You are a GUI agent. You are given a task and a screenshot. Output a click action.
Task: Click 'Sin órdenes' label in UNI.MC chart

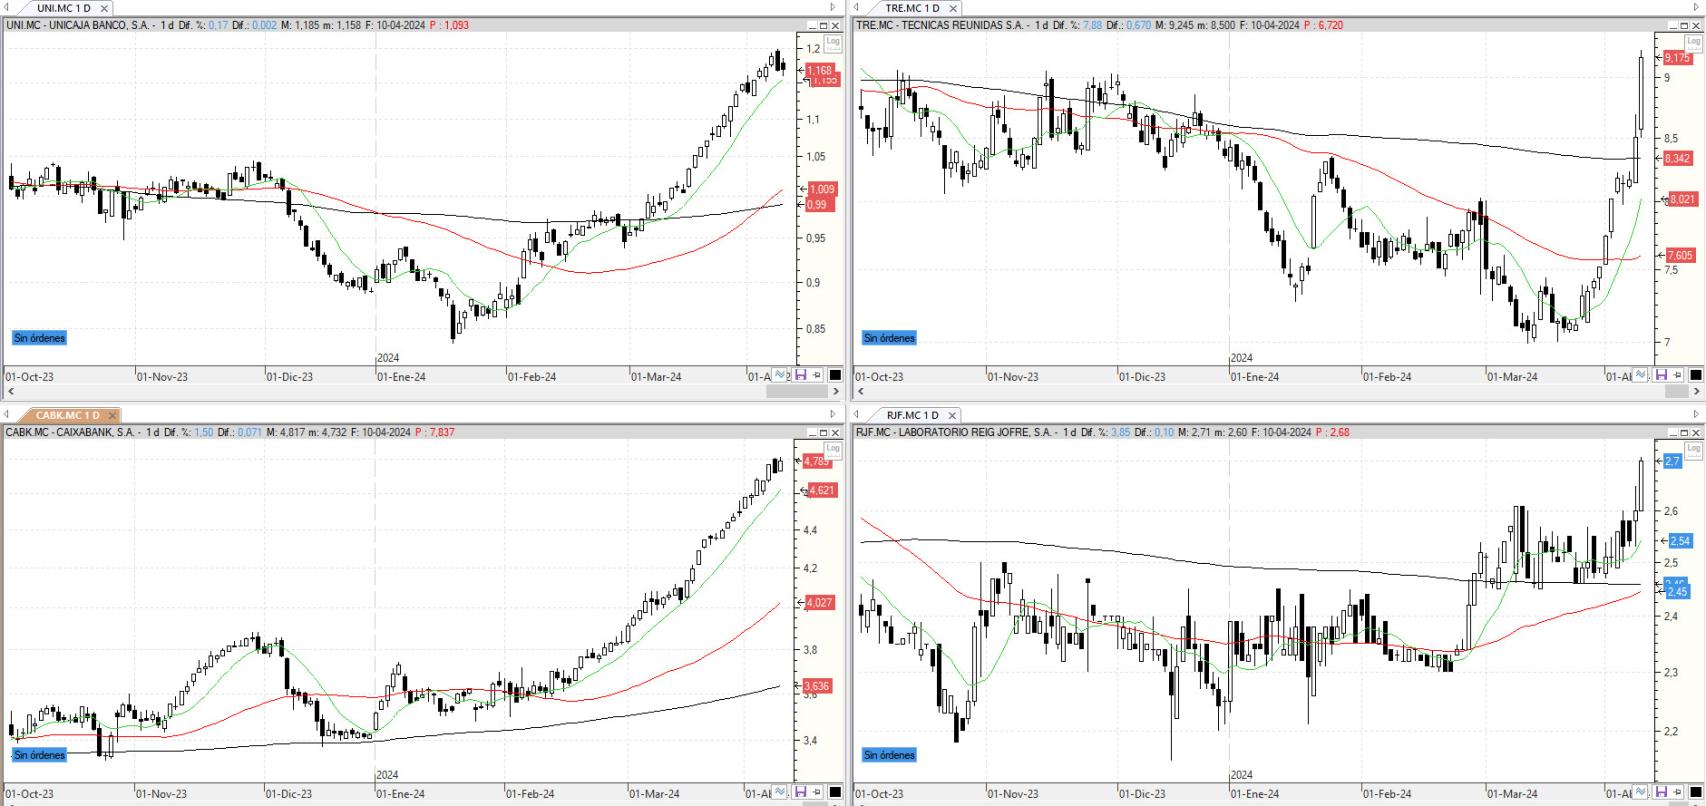(x=40, y=338)
